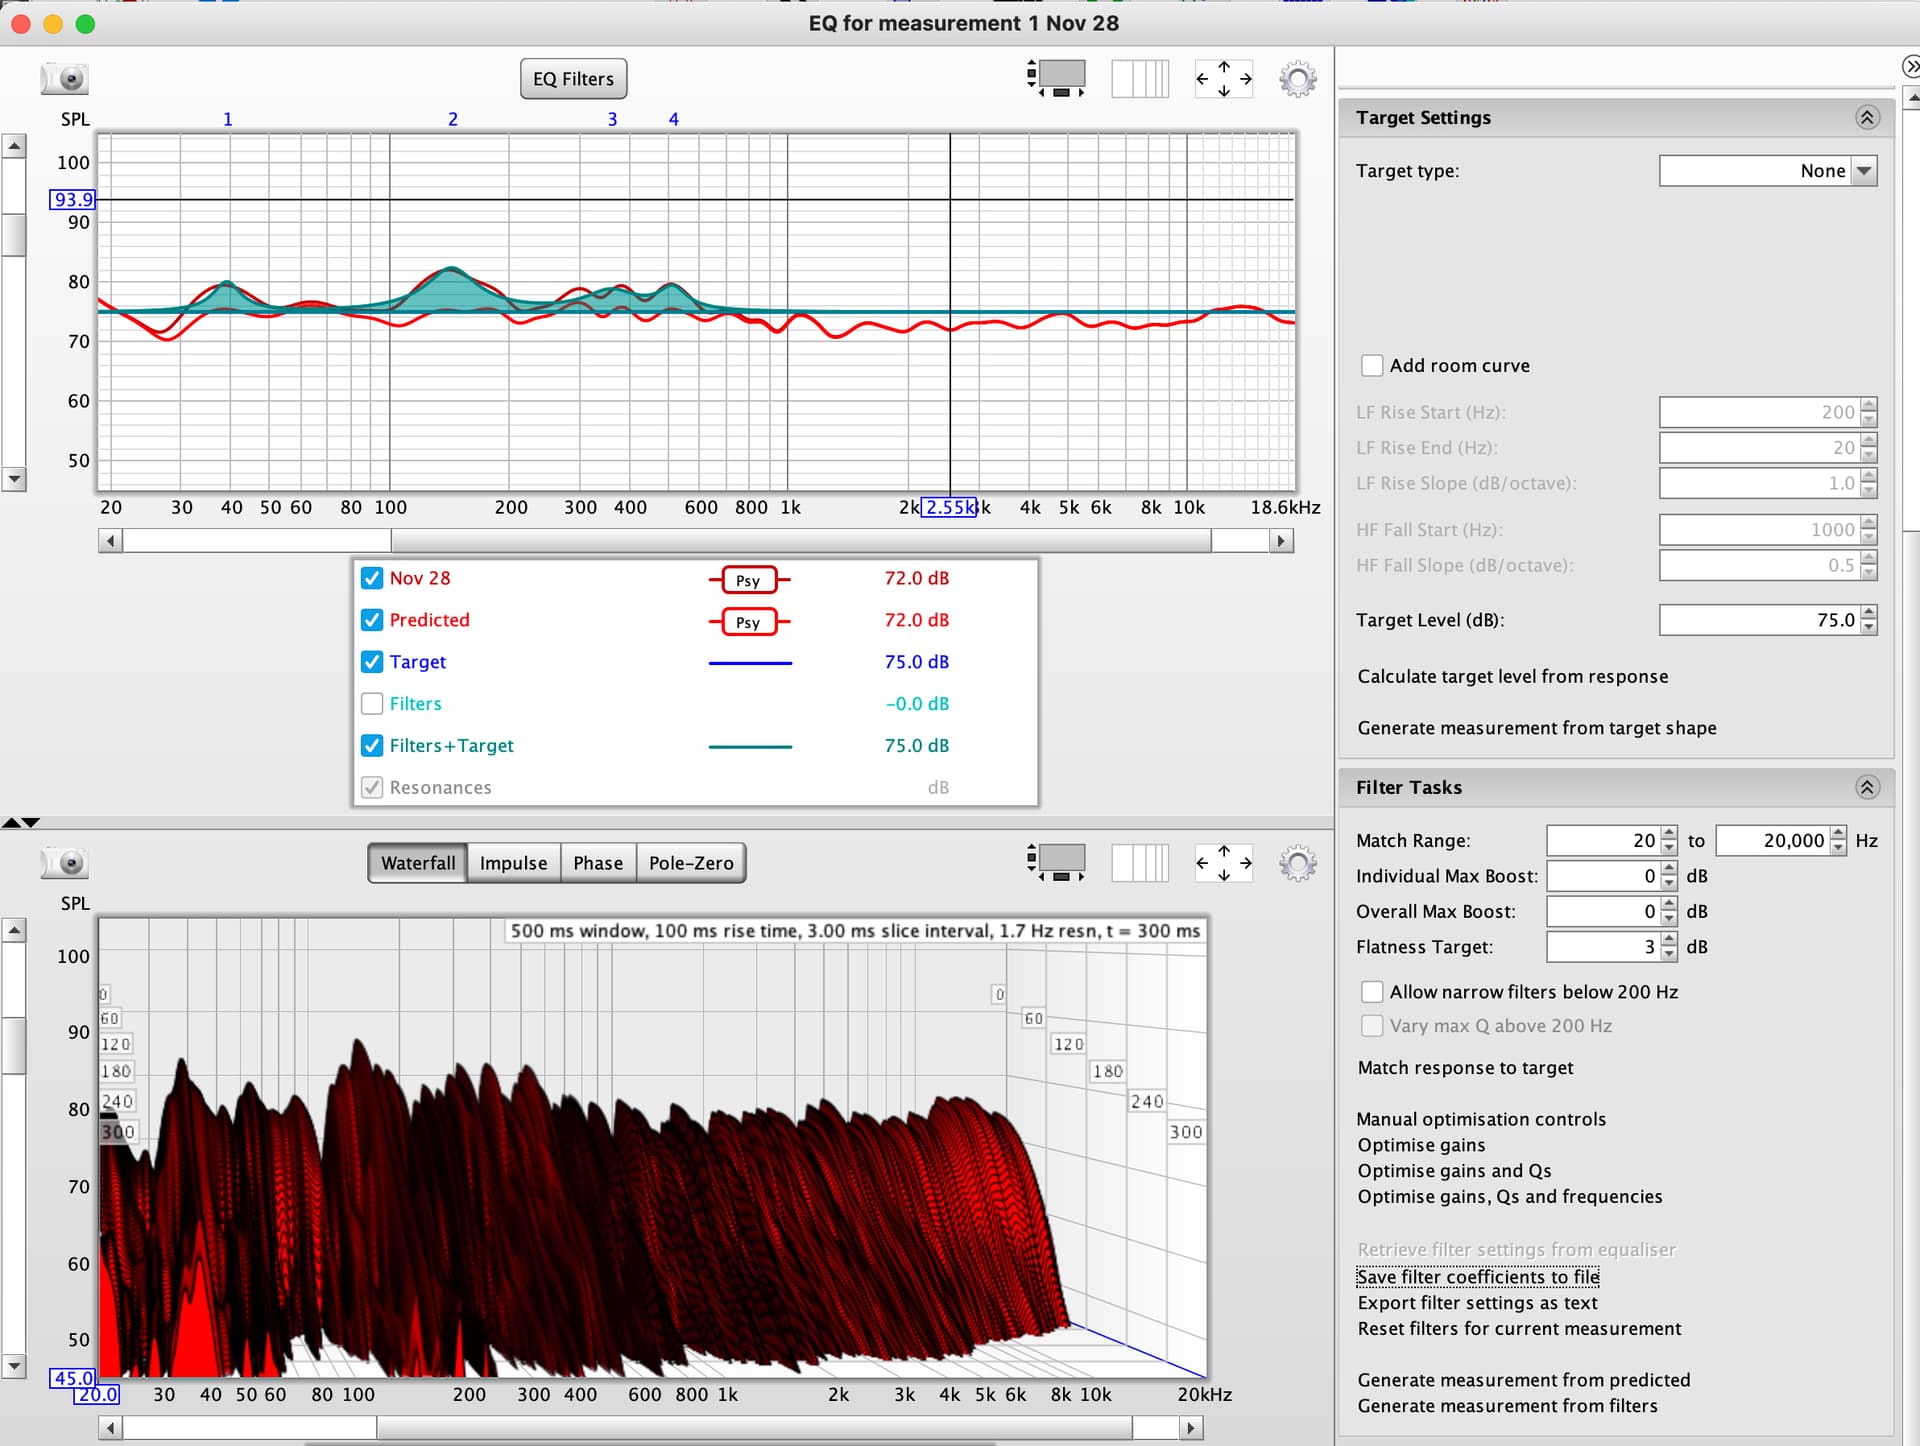
Task: Open the EQ Filters button
Action: 573,79
